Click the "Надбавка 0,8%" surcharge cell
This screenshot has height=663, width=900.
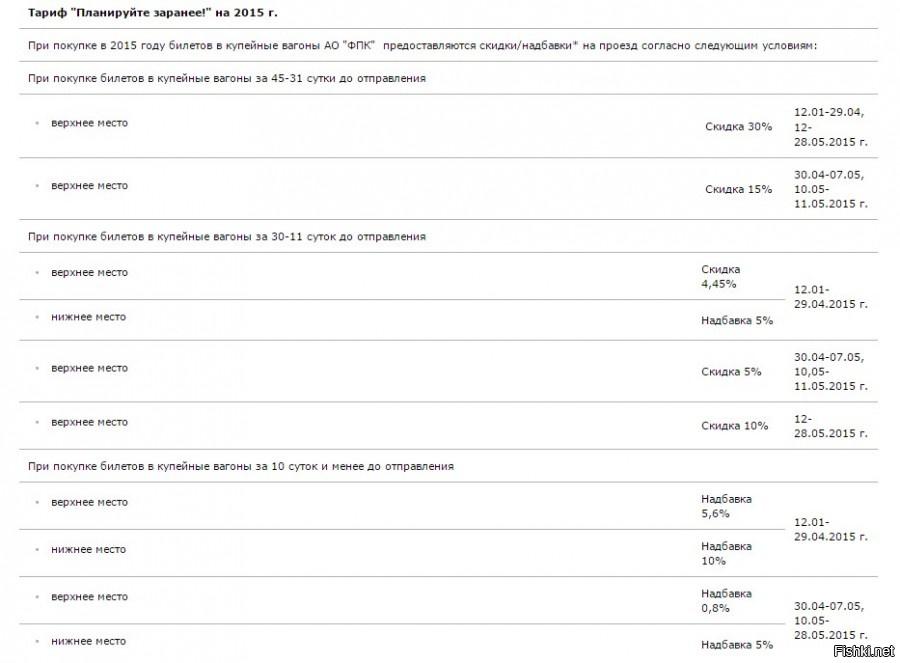coord(726,600)
